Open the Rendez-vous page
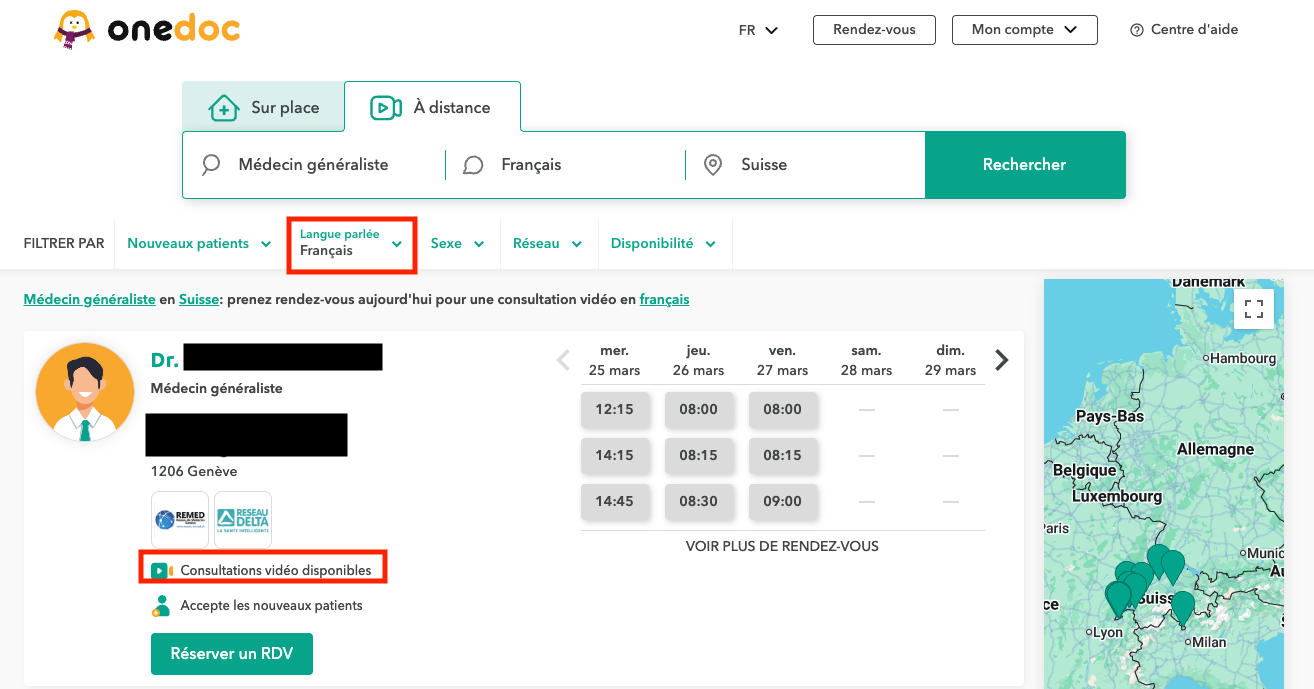This screenshot has height=689, width=1314. pyautogui.click(x=874, y=30)
